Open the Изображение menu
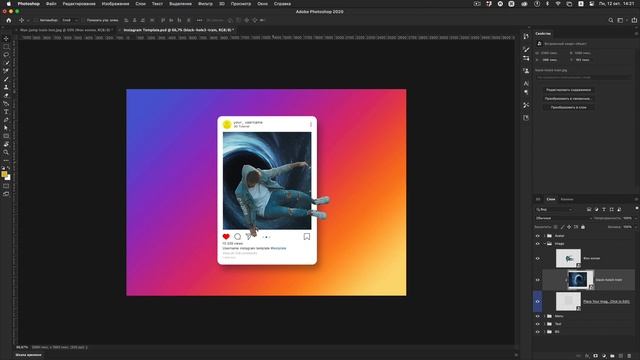The width and height of the screenshot is (640, 360). pyautogui.click(x=116, y=4)
